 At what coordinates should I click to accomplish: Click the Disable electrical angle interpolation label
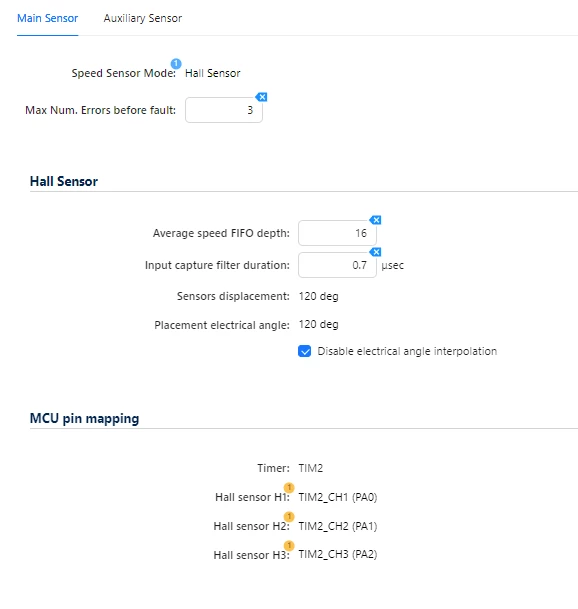(407, 351)
